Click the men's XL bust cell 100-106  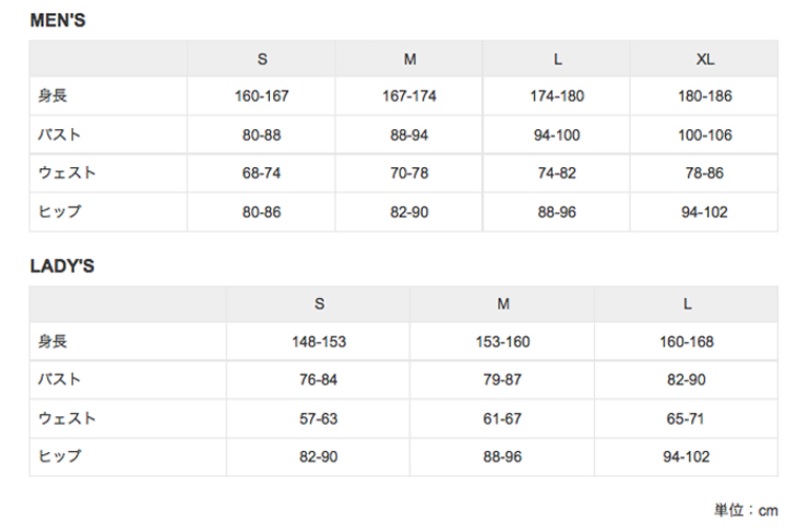(705, 135)
